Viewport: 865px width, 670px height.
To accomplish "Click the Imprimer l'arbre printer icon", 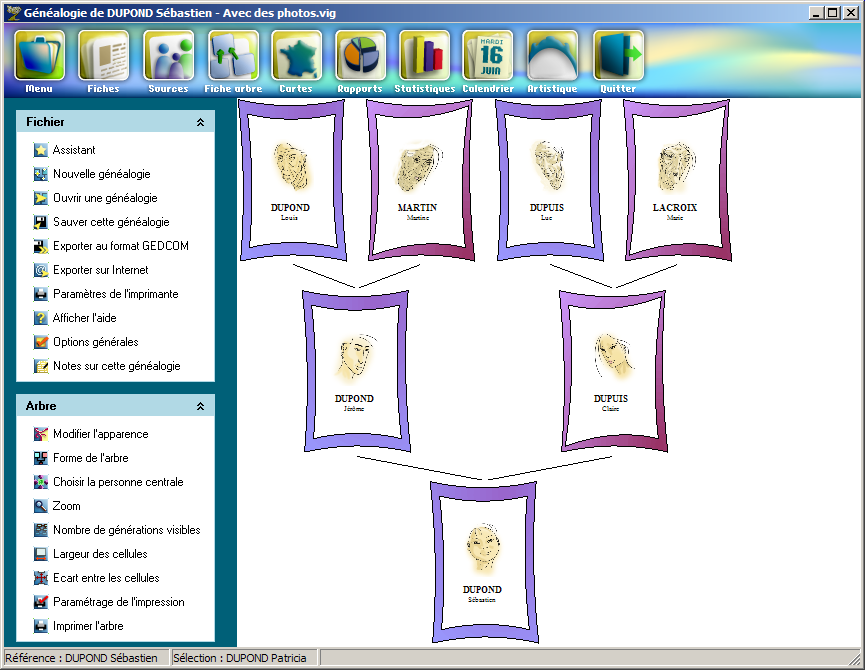I will click(40, 626).
